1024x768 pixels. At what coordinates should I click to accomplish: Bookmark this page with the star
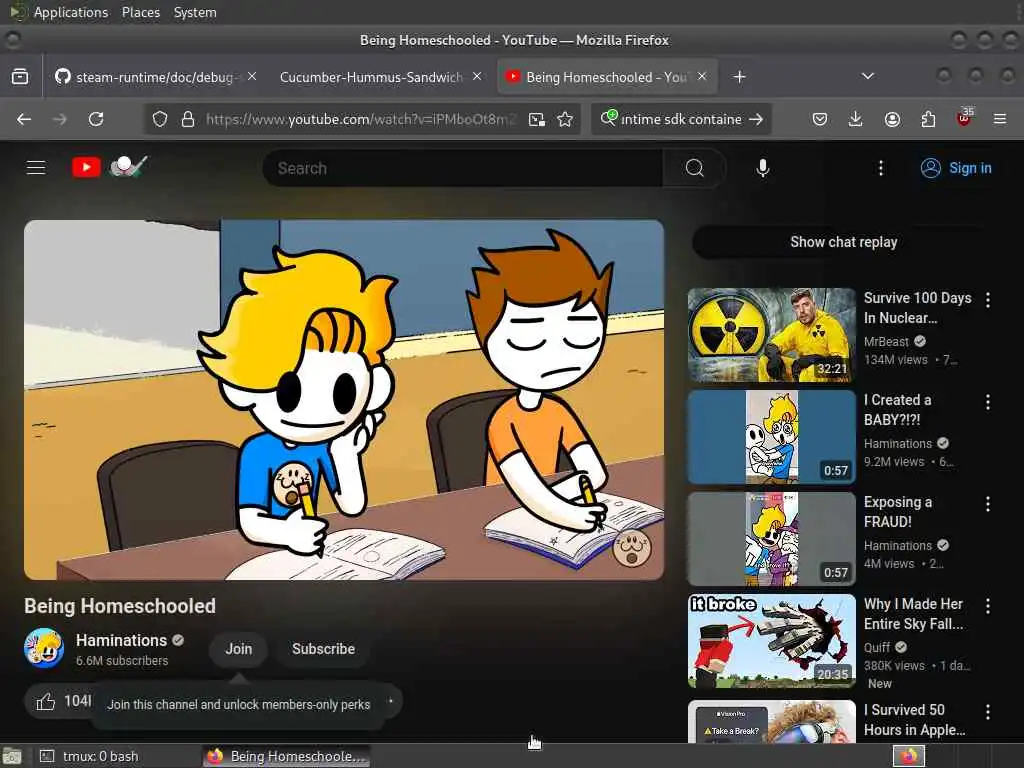[565, 119]
